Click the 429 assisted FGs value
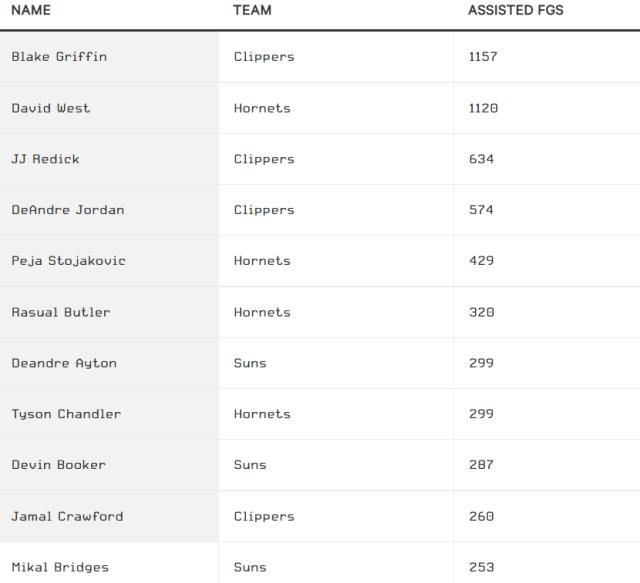640x583 pixels. (x=481, y=261)
